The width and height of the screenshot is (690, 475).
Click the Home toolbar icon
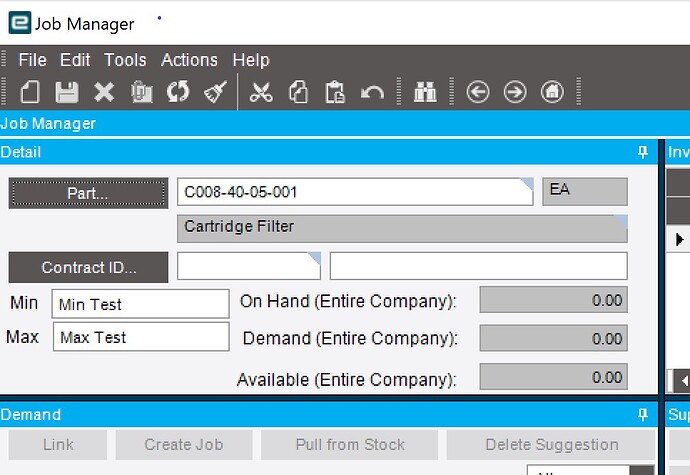point(552,92)
